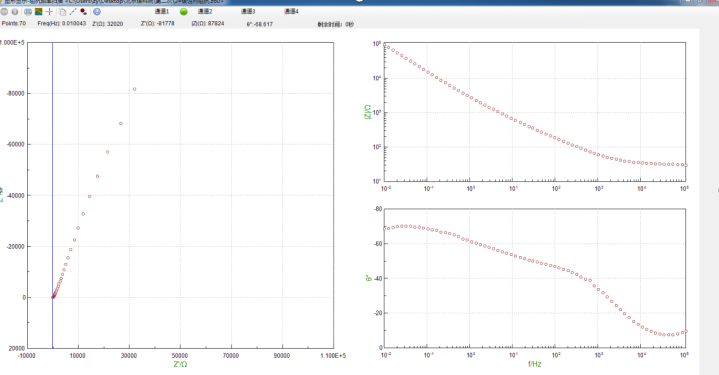Switch to channel 3 tab
719x375 pixels.
pos(248,11)
